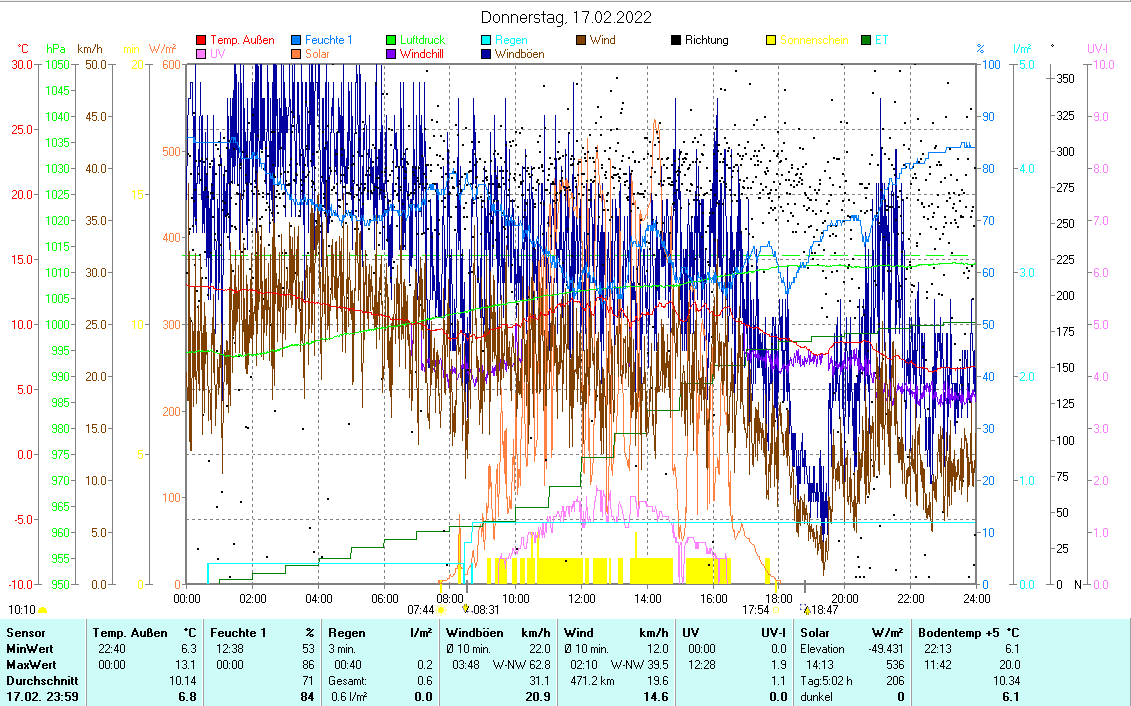Click the yellow Sonnenschein legend square
This screenshot has width=1131, height=706.
(771, 41)
